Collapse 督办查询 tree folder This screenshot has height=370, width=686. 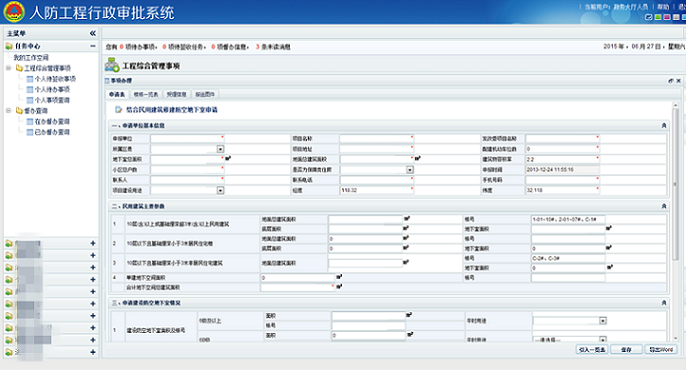8,111
